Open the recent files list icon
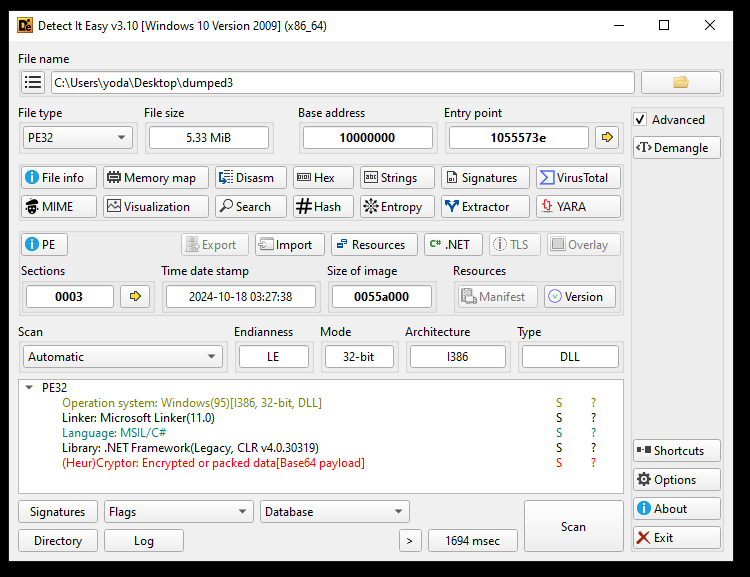The height and width of the screenshot is (577, 750). [x=33, y=82]
